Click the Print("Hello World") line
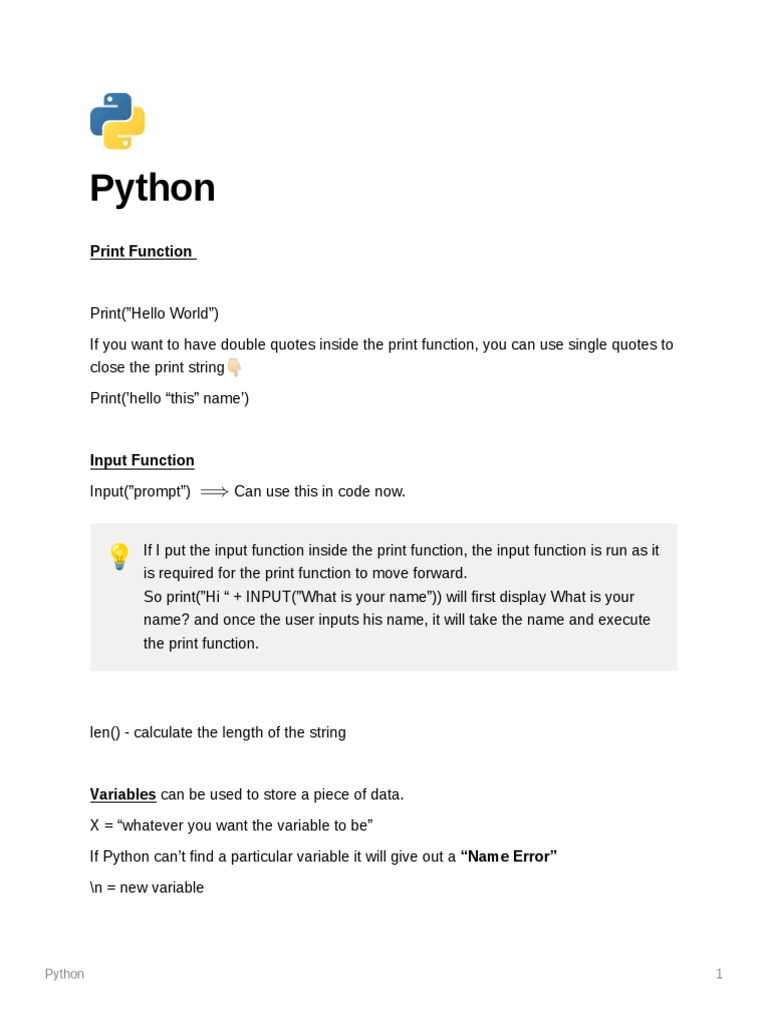This screenshot has width=768, height=1024. [x=154, y=313]
